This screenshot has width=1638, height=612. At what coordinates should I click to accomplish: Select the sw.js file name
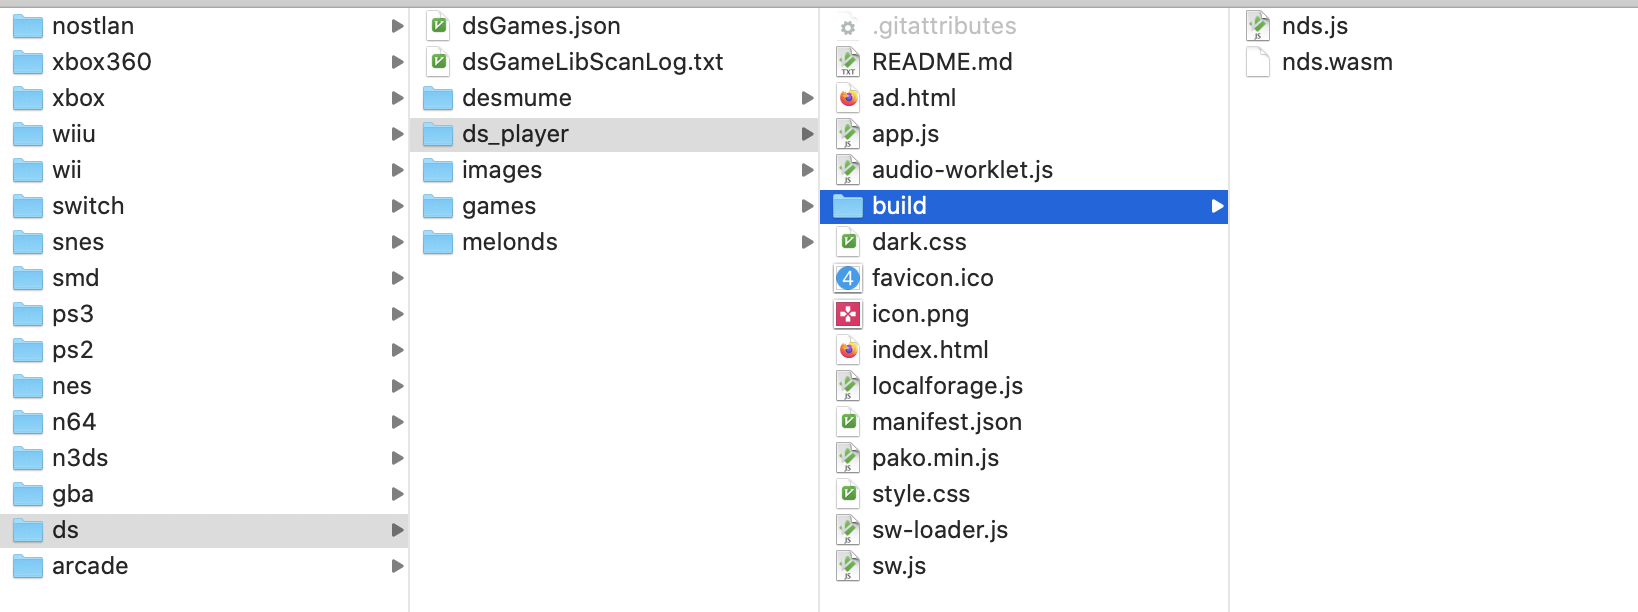click(x=899, y=566)
